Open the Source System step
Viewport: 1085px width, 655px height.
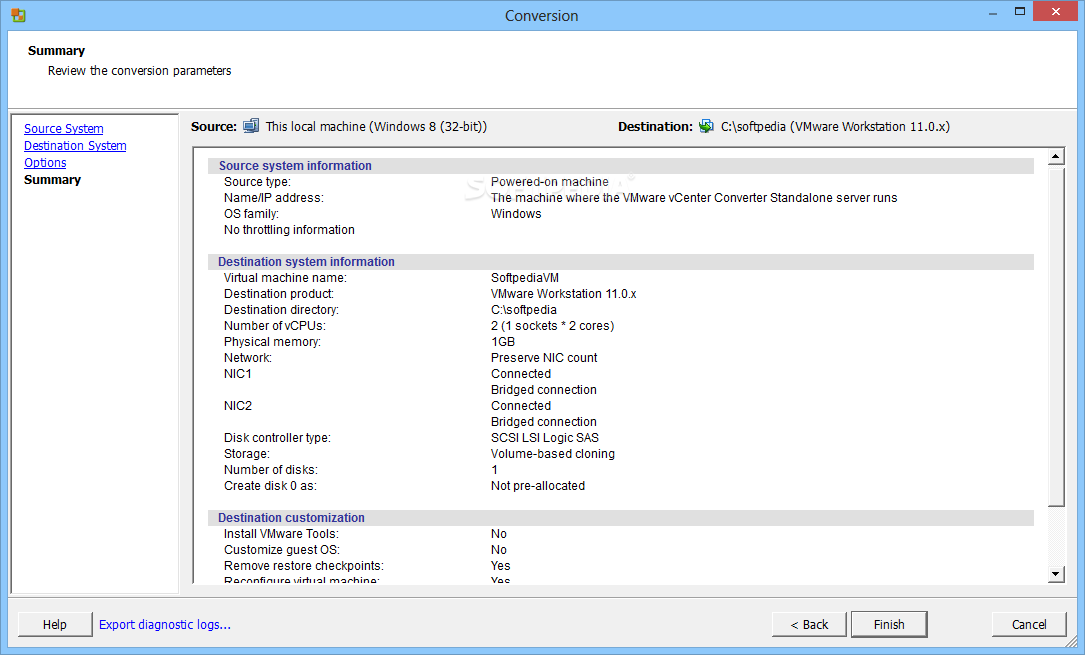(64, 129)
